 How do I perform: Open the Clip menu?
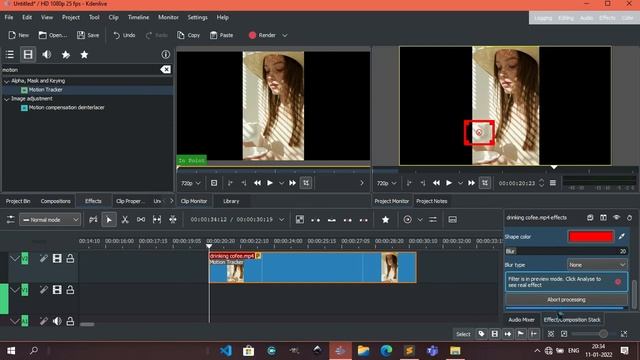[113, 18]
